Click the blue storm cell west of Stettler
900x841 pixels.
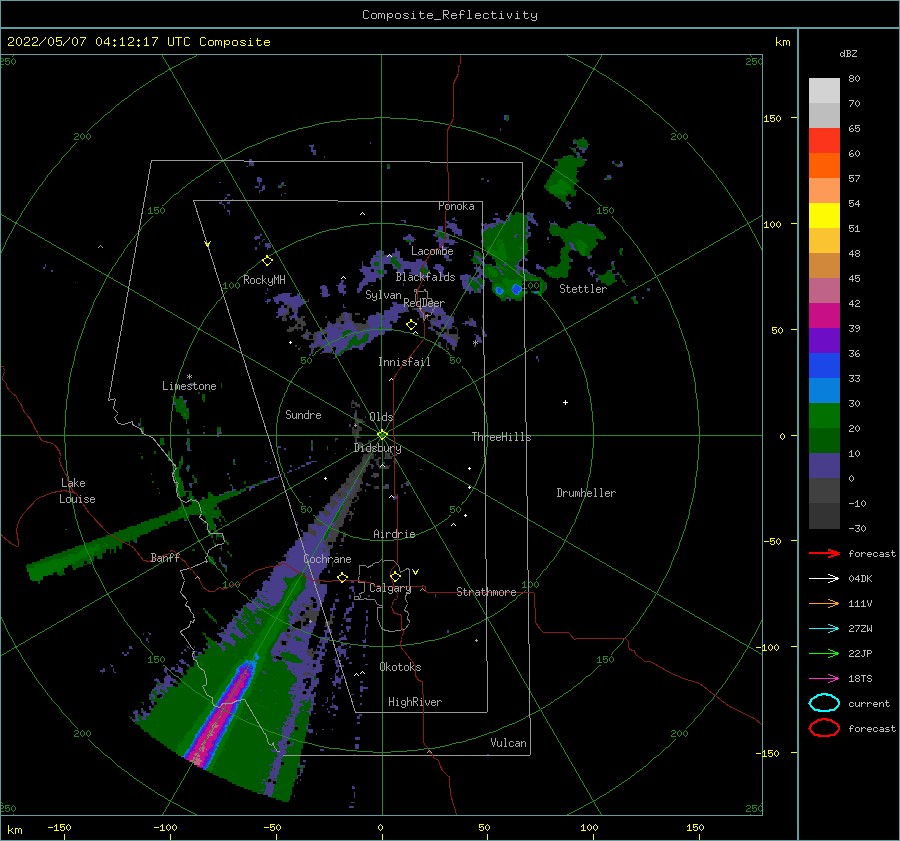pyautogui.click(x=517, y=289)
